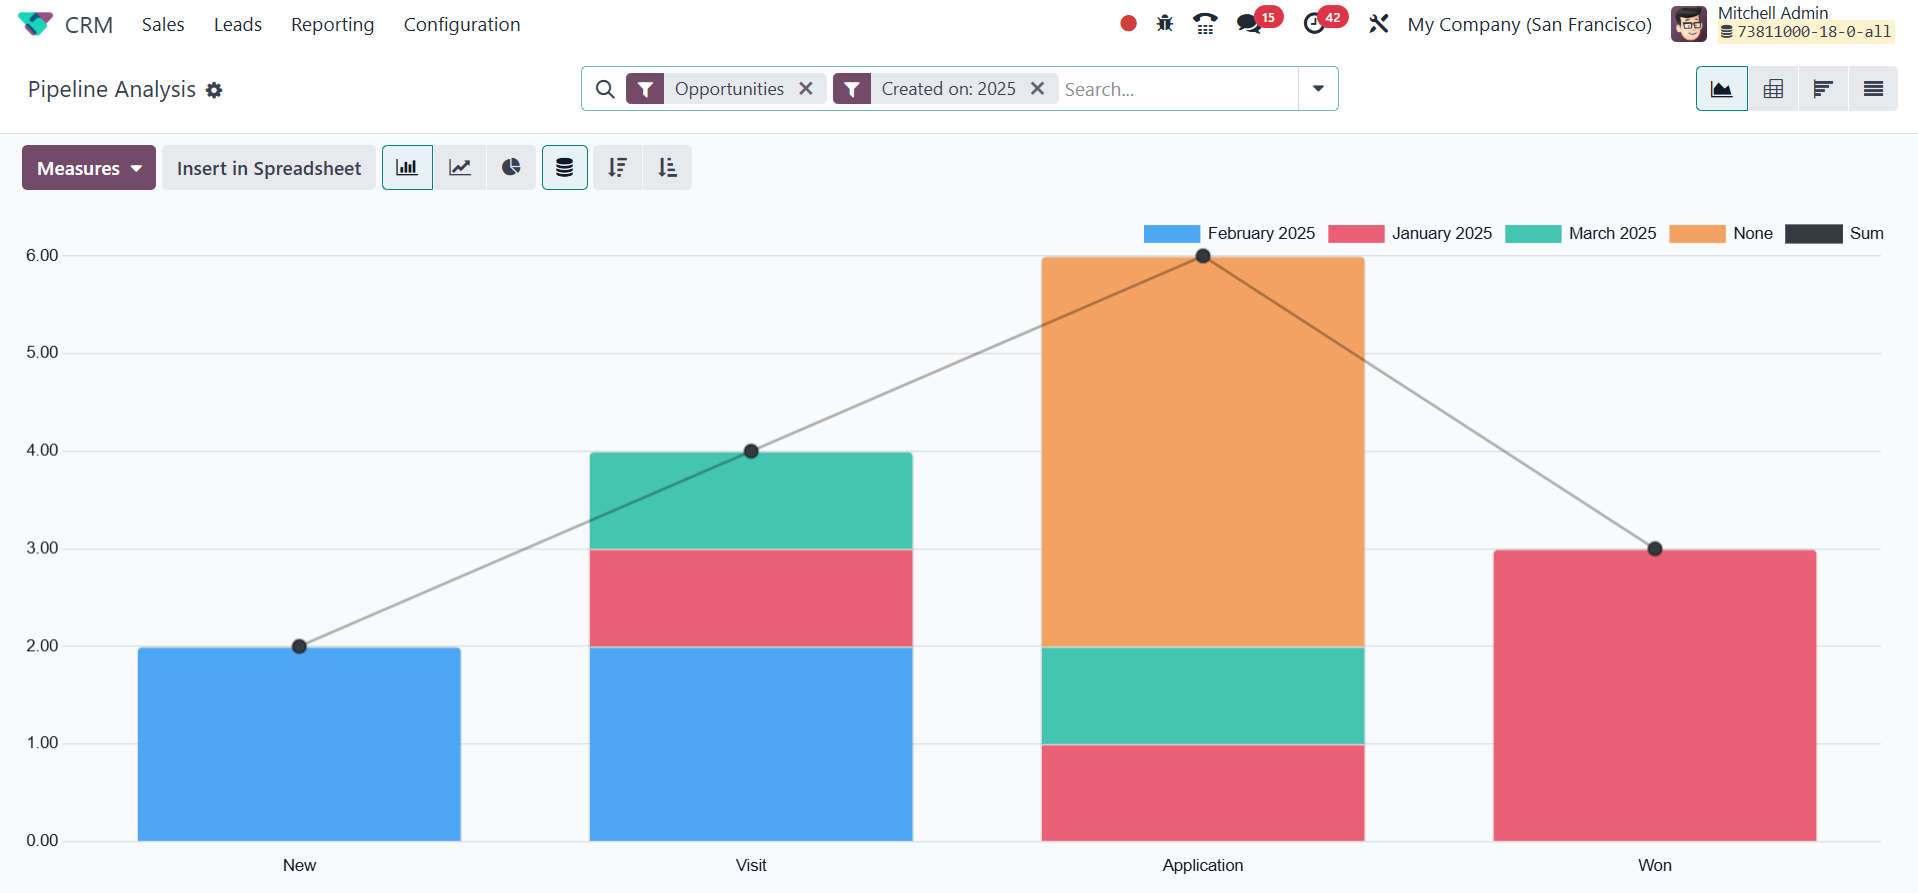This screenshot has height=893, width=1918.
Task: Remove the Created on: 2025 filter
Action: point(1038,88)
